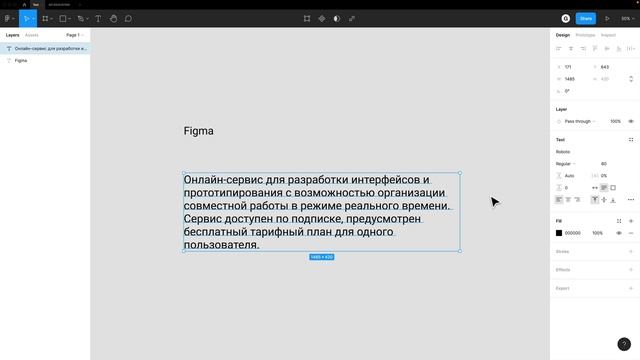Set text align left
This screenshot has width=640, height=360.
pos(559,200)
